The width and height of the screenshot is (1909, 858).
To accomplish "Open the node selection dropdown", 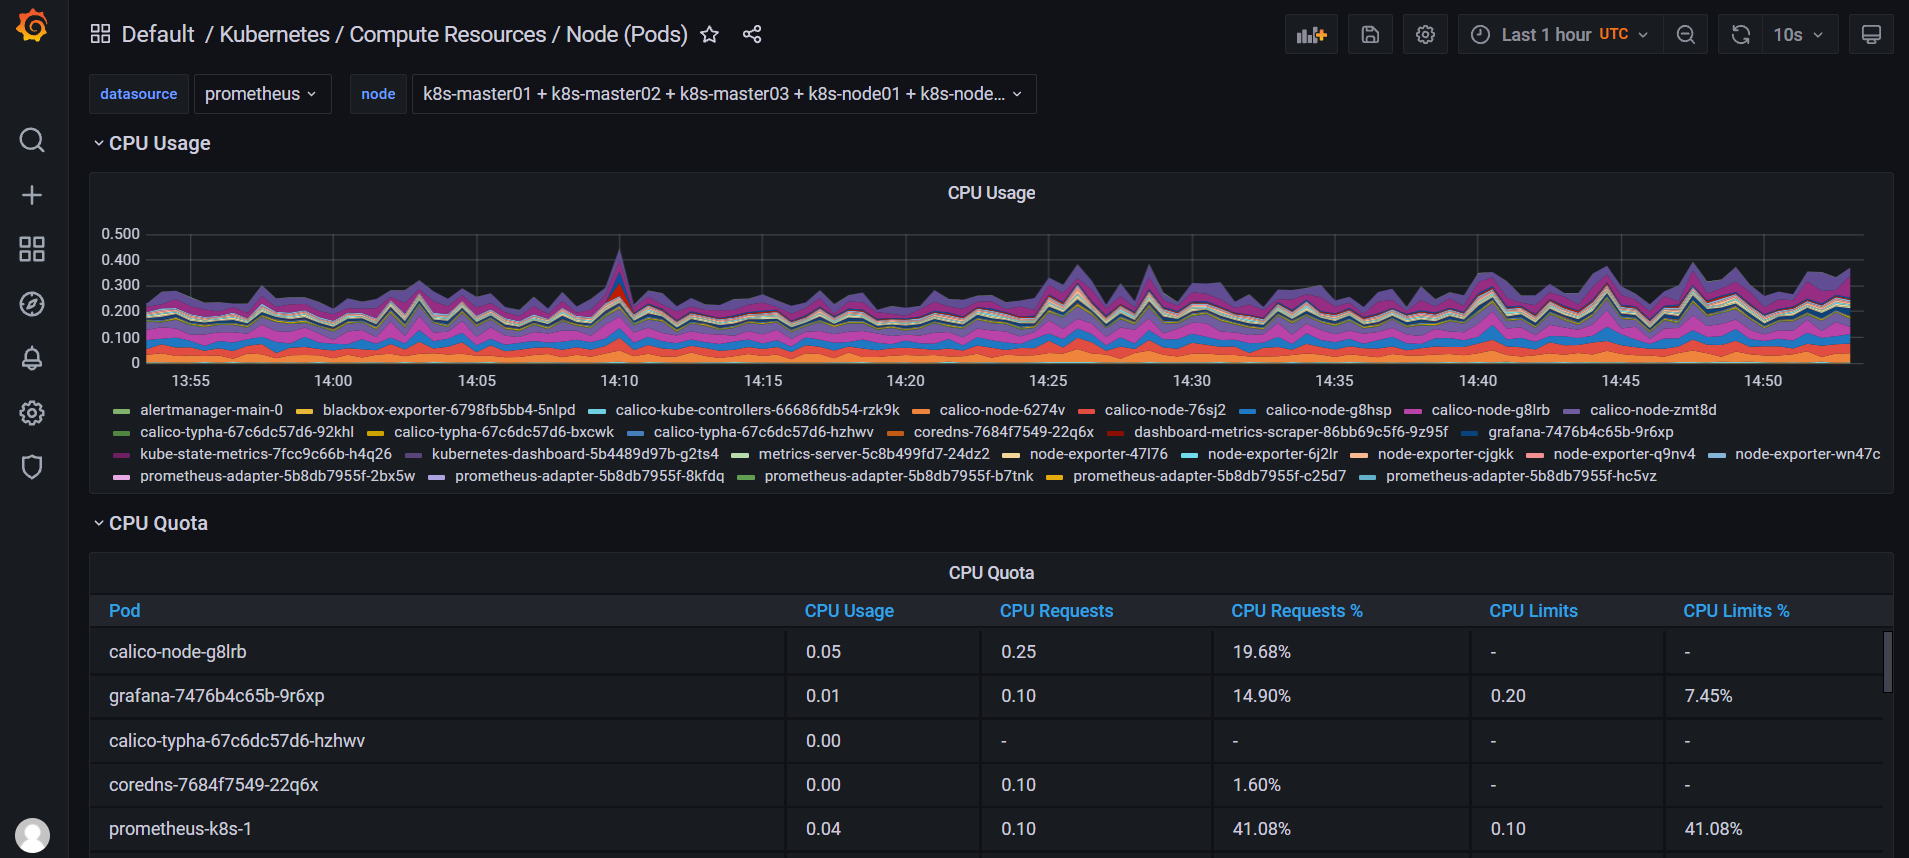I will [724, 94].
